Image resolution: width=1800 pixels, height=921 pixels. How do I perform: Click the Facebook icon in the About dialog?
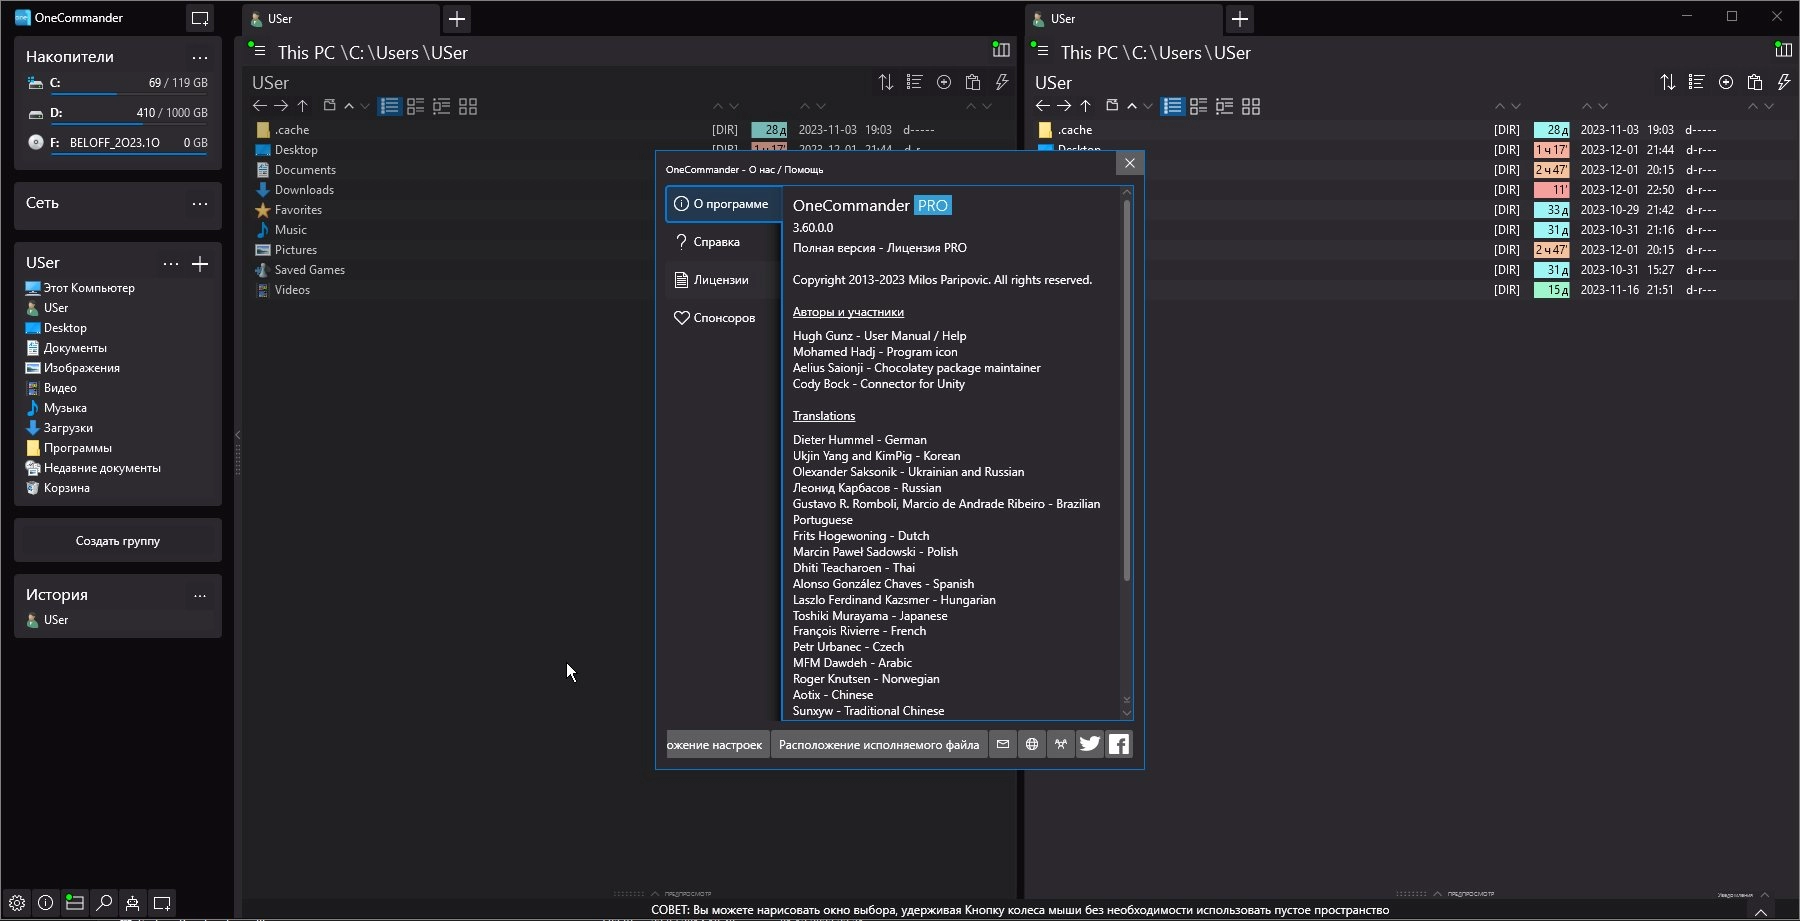(1119, 744)
